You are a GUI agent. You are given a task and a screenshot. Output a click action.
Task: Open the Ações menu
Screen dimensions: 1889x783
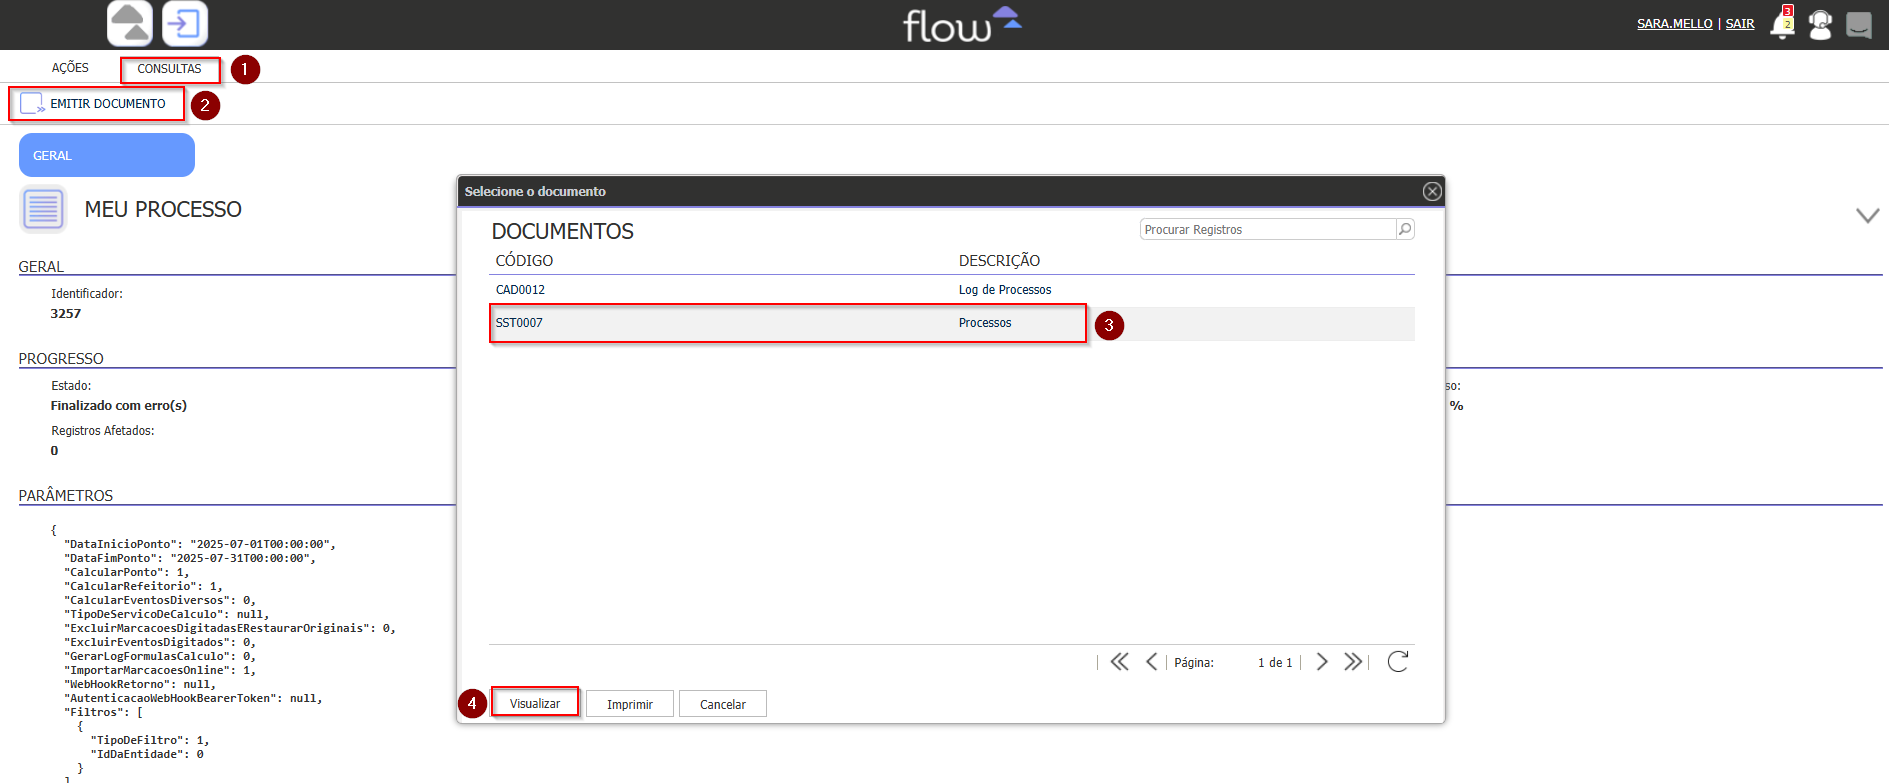click(70, 68)
